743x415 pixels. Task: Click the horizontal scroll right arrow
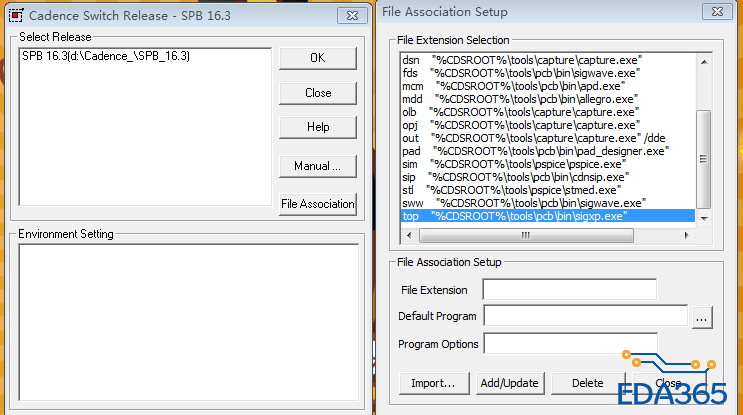pos(686,235)
